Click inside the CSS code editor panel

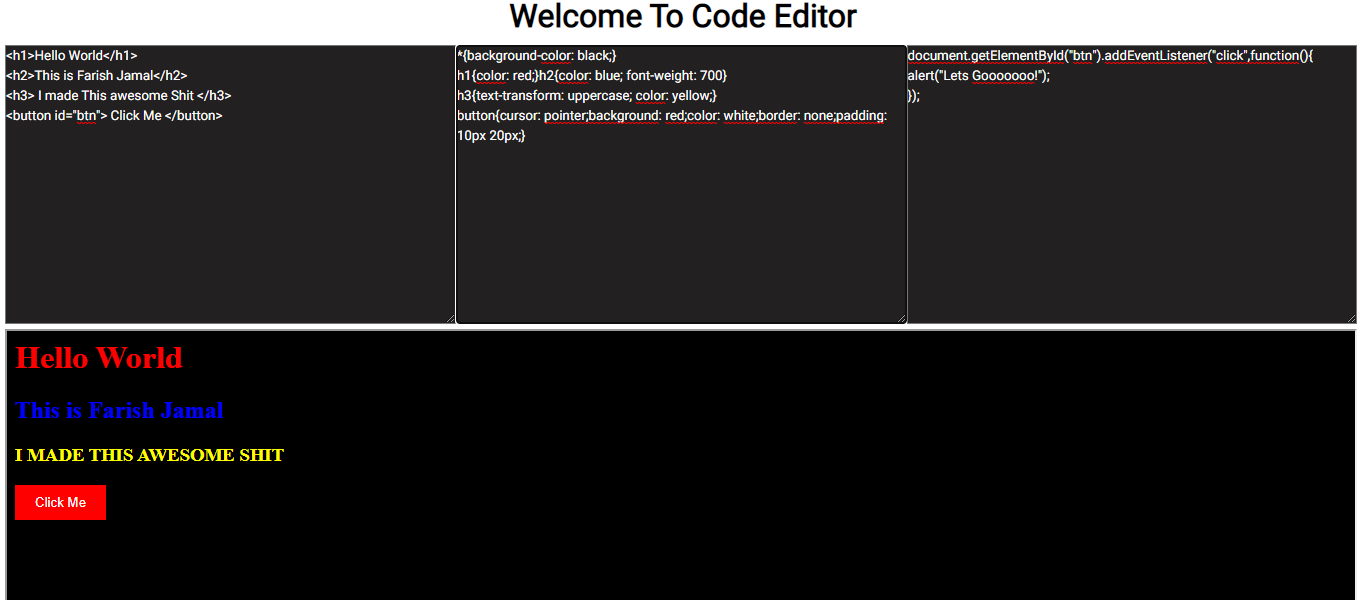[x=680, y=220]
